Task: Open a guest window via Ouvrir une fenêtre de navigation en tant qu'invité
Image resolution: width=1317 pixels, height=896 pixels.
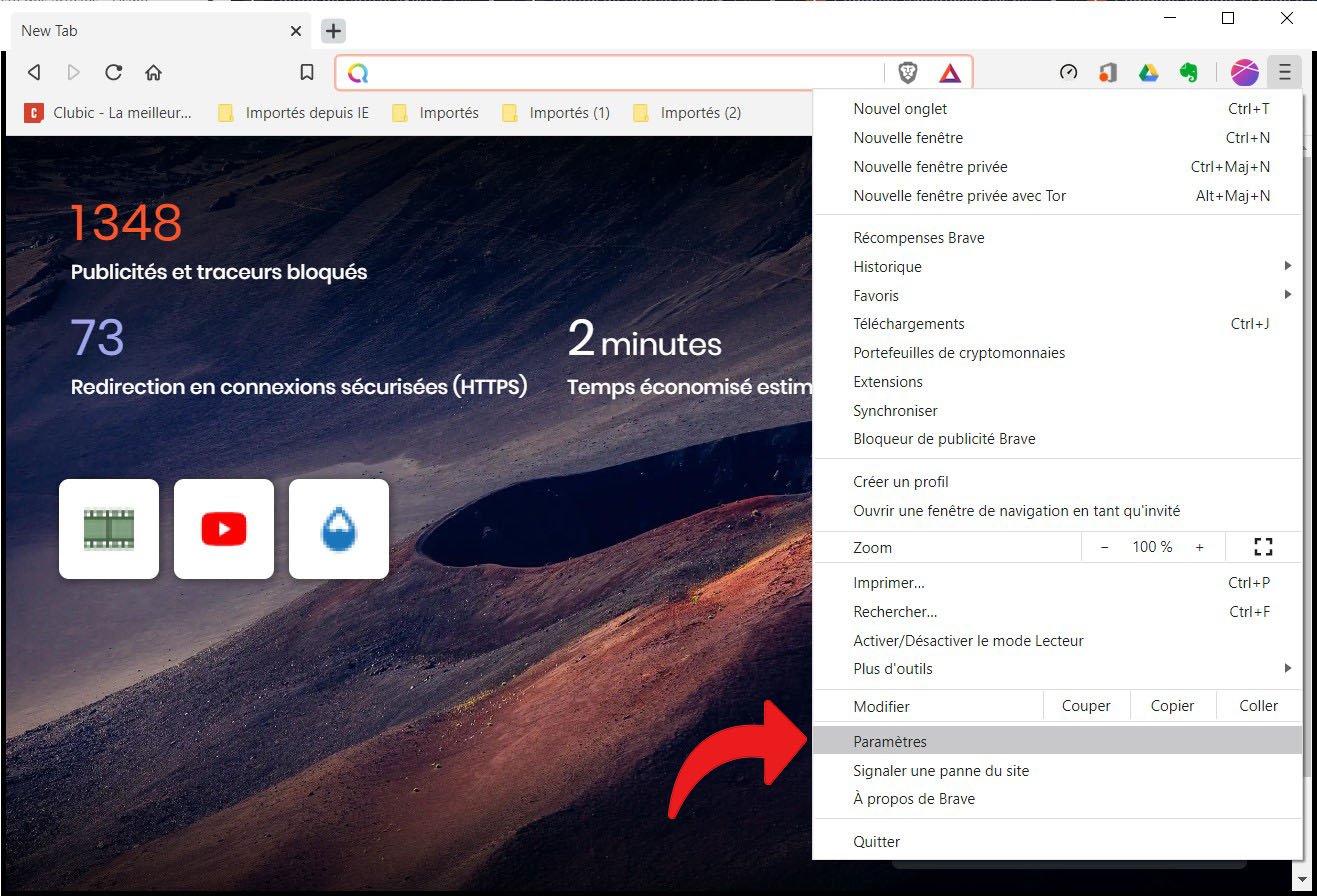Action: click(x=1058, y=511)
